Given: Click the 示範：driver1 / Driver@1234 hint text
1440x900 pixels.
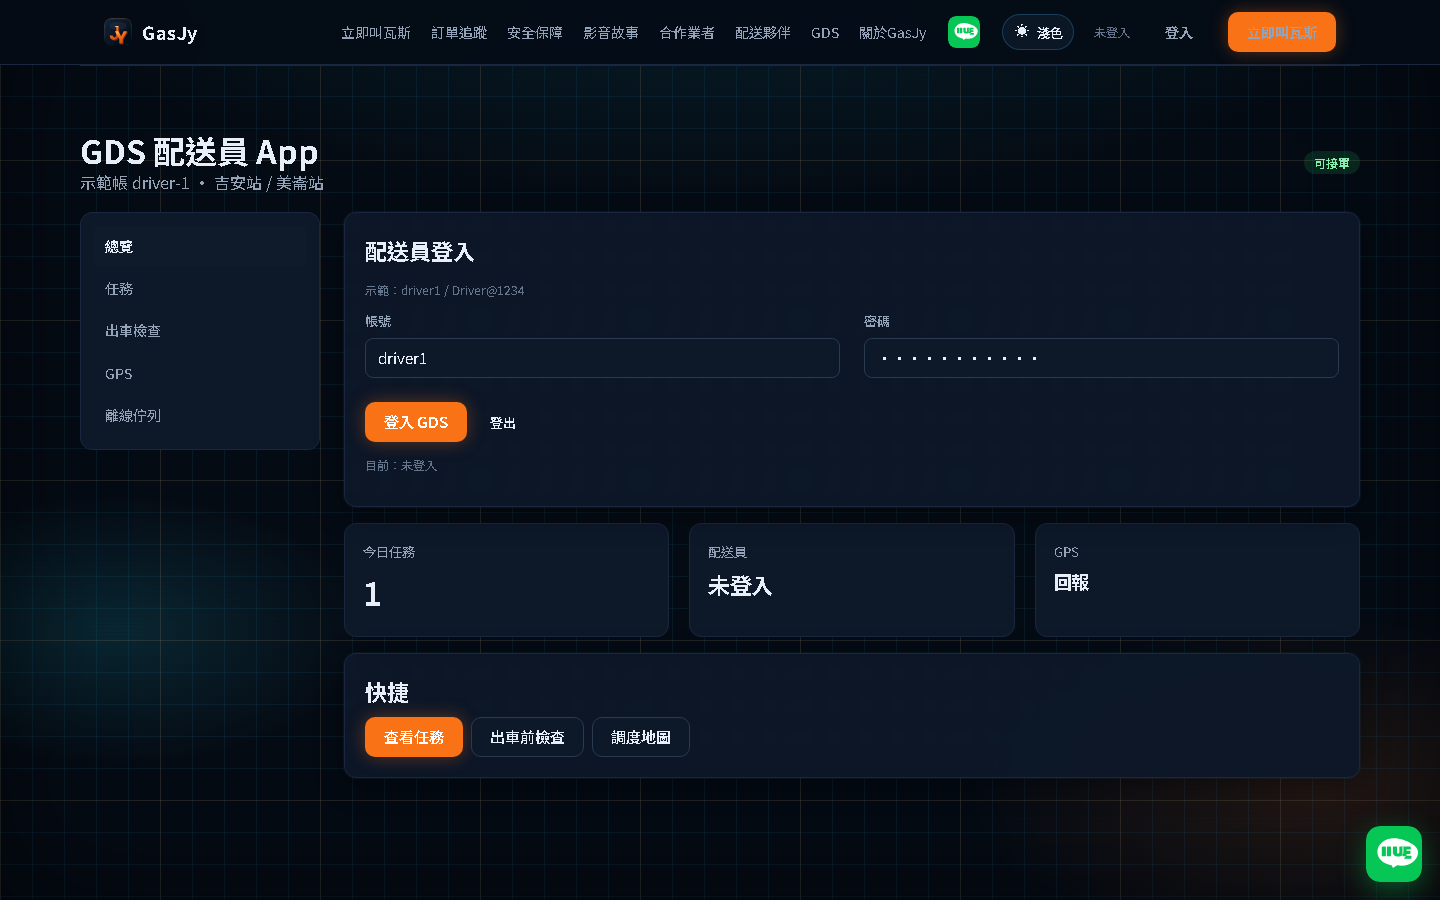Looking at the screenshot, I should [445, 291].
